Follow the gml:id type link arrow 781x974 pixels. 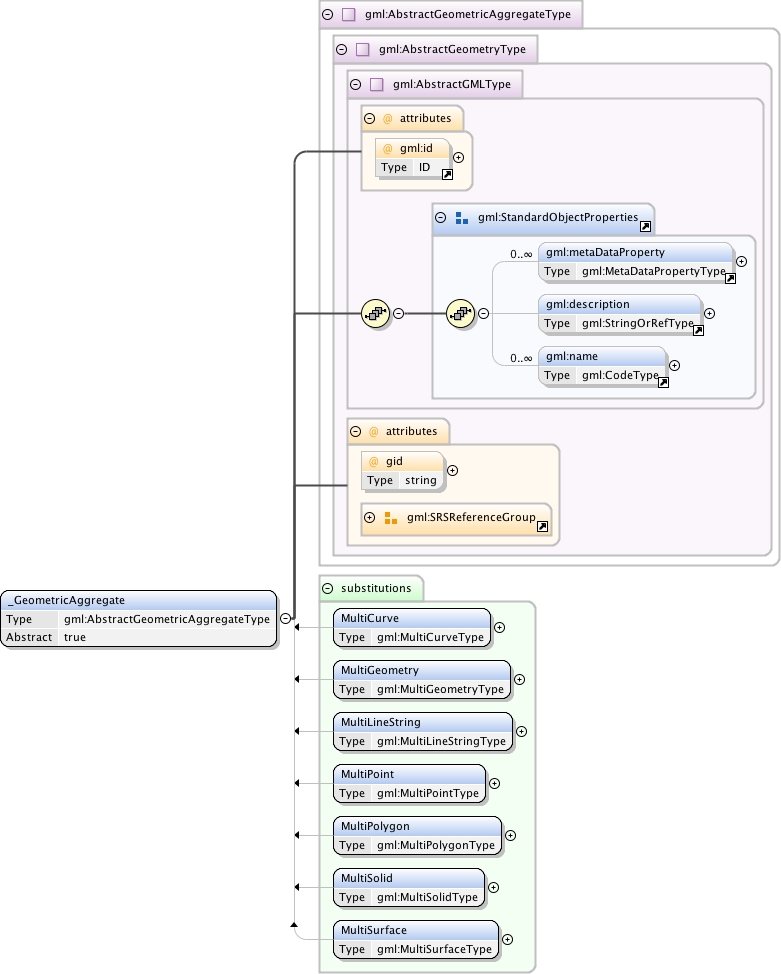[x=447, y=175]
